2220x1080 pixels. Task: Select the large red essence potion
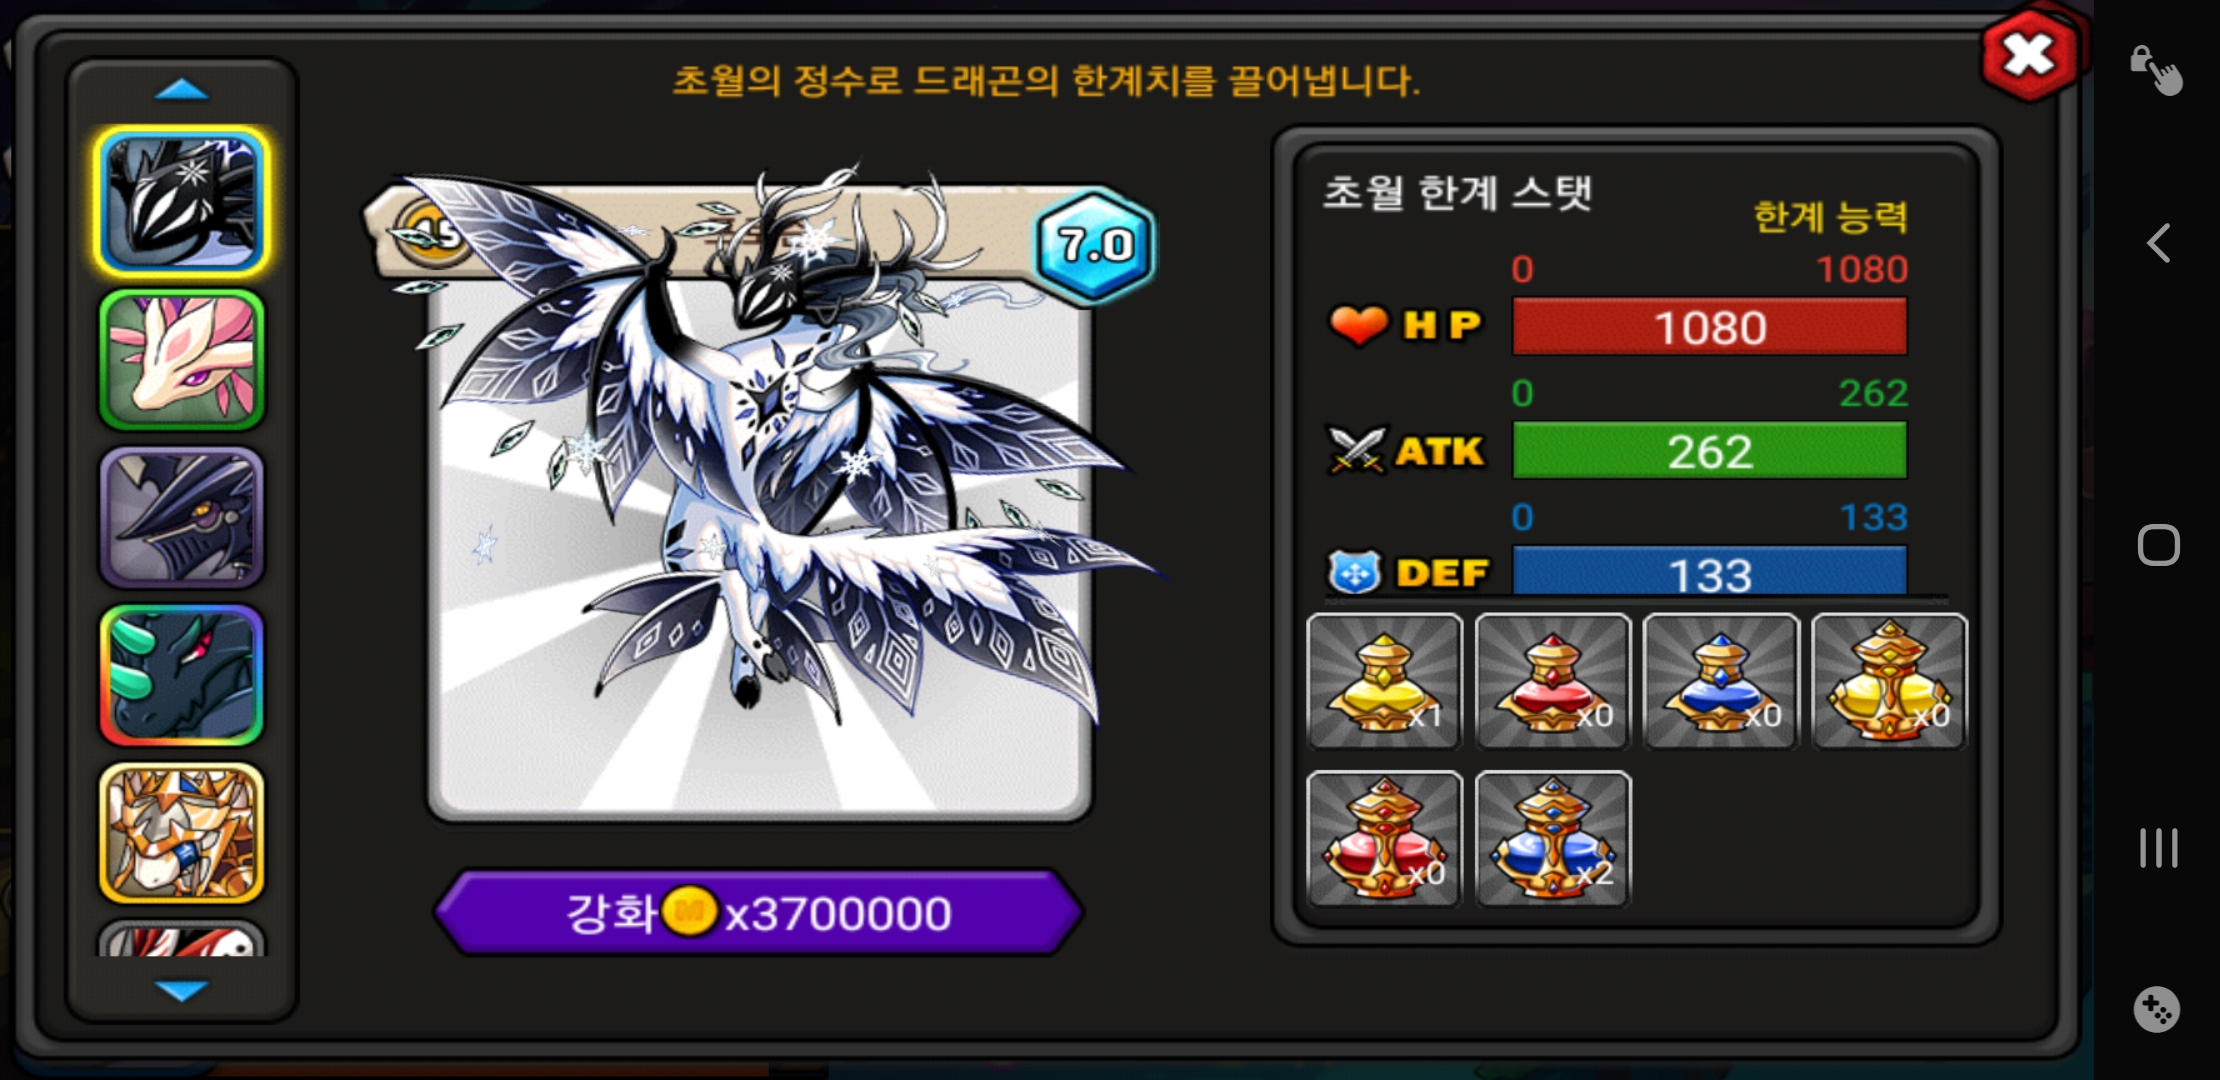(x=1384, y=839)
